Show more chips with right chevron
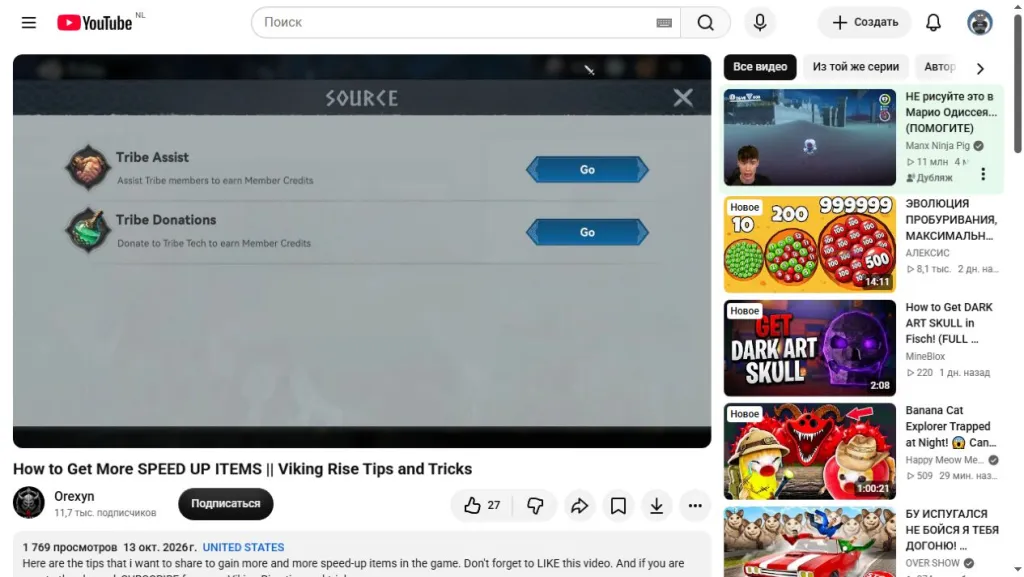This screenshot has height=577, width=1024. point(980,68)
